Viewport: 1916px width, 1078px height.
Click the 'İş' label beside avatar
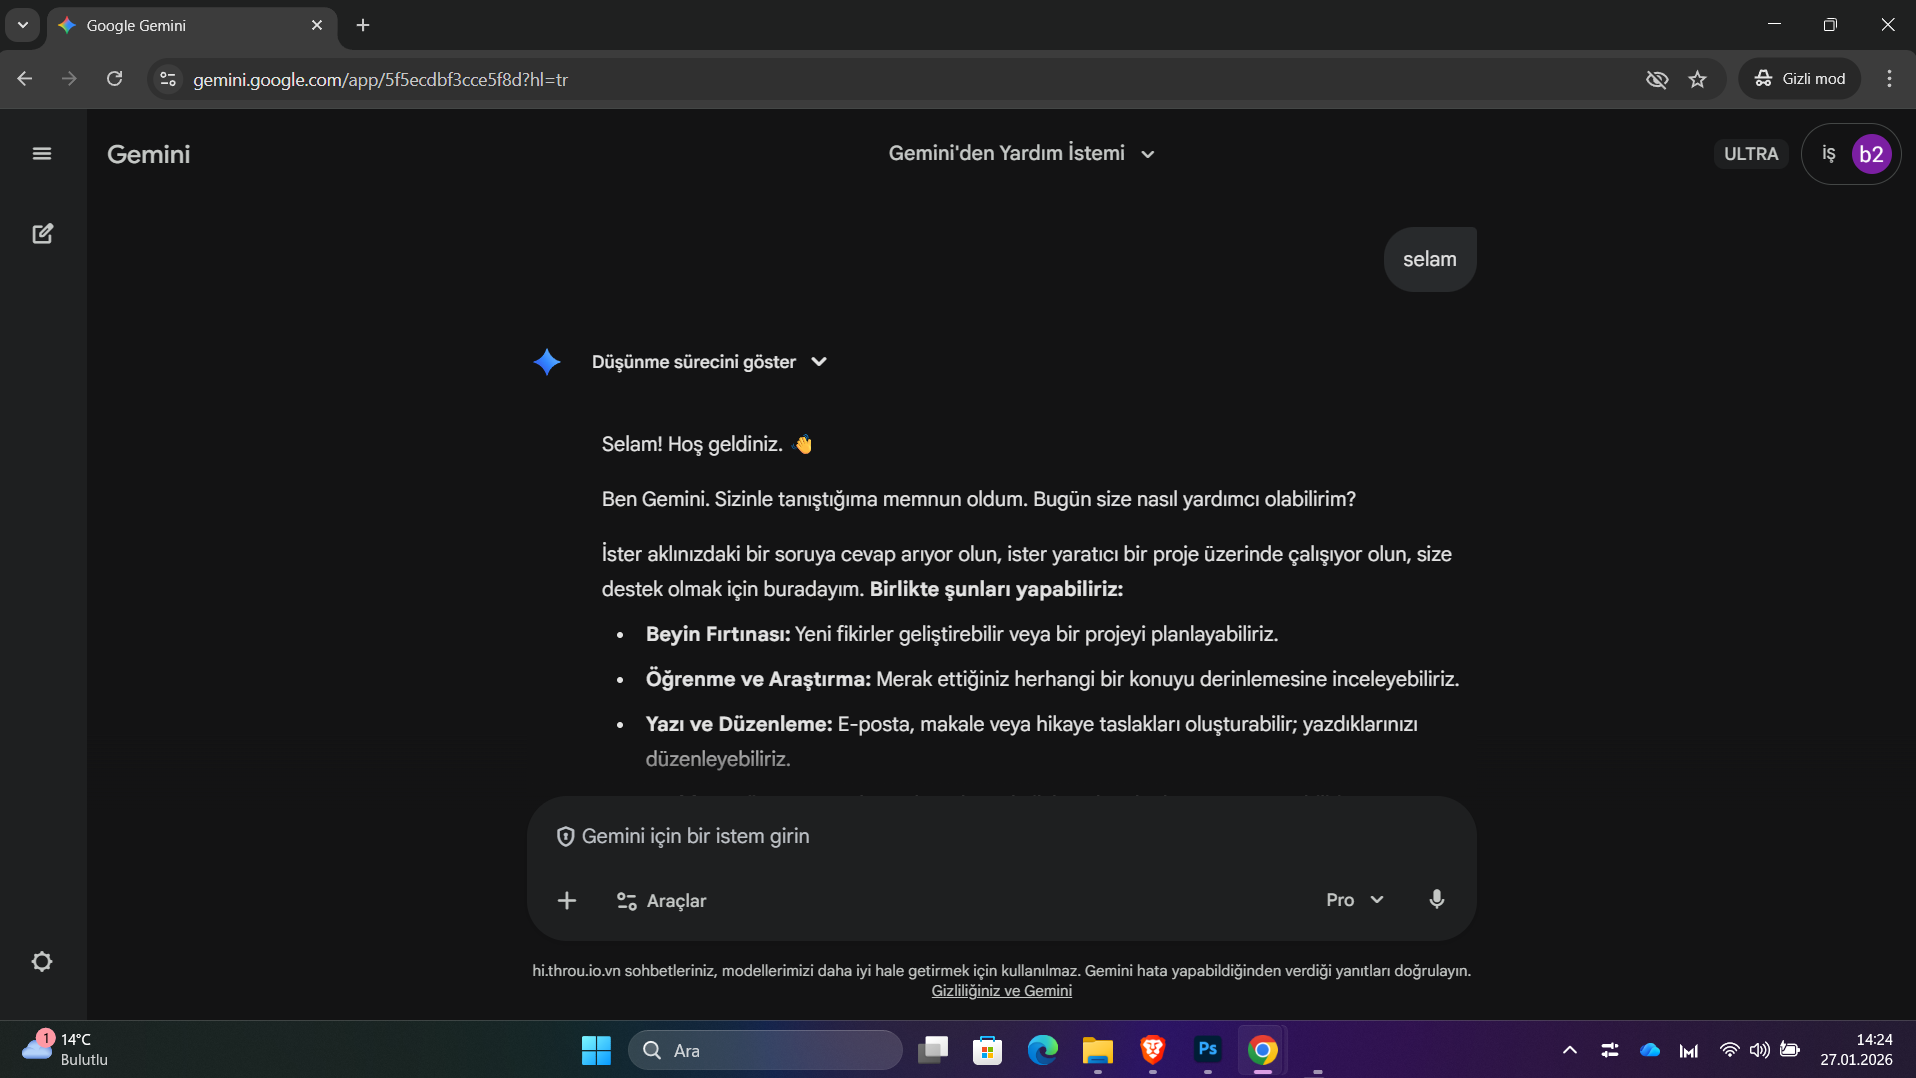1828,154
